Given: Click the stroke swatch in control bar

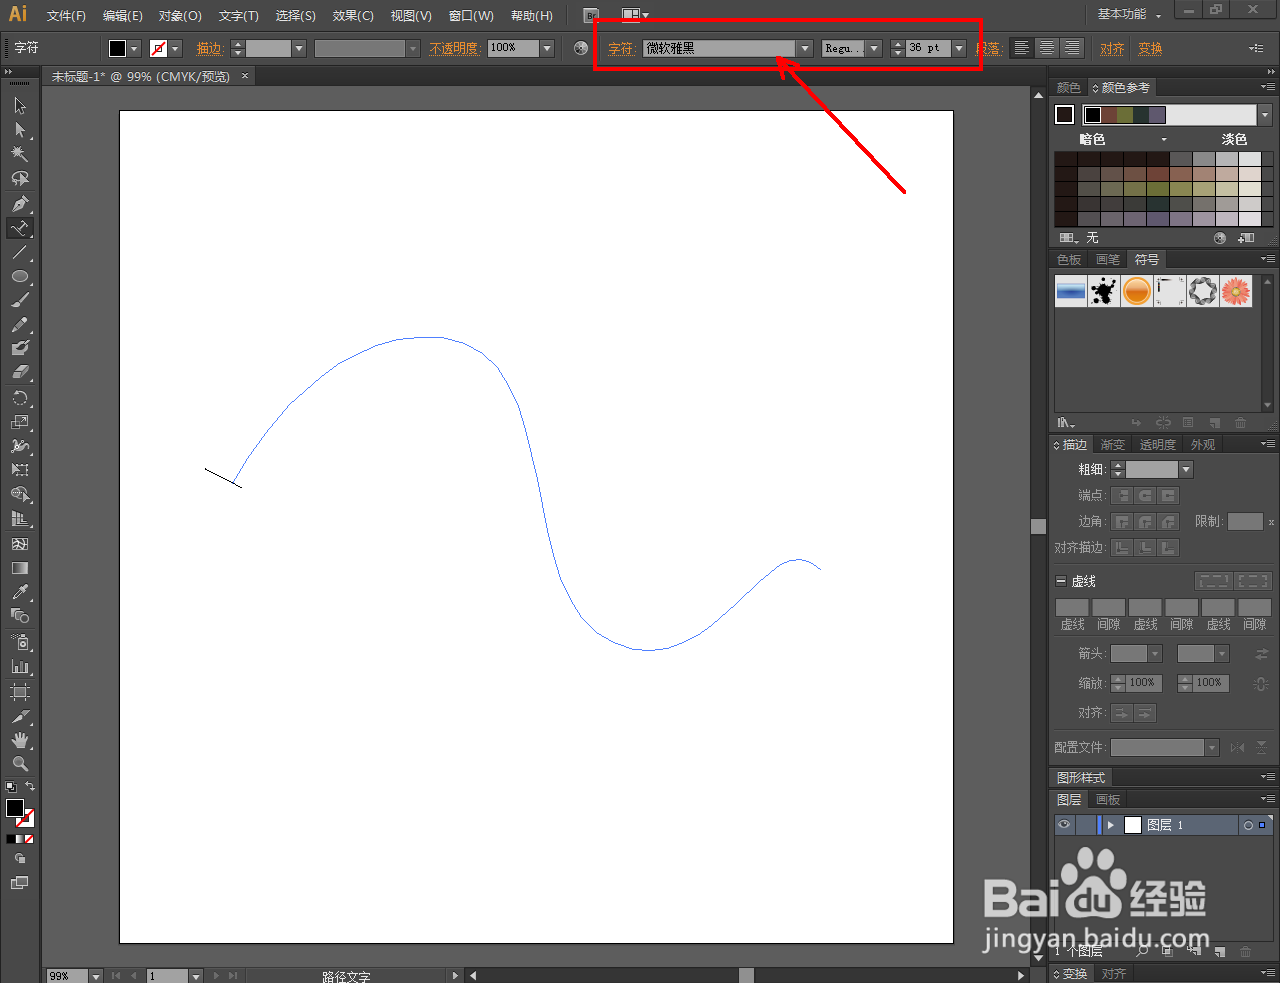Looking at the screenshot, I should pyautogui.click(x=158, y=48).
